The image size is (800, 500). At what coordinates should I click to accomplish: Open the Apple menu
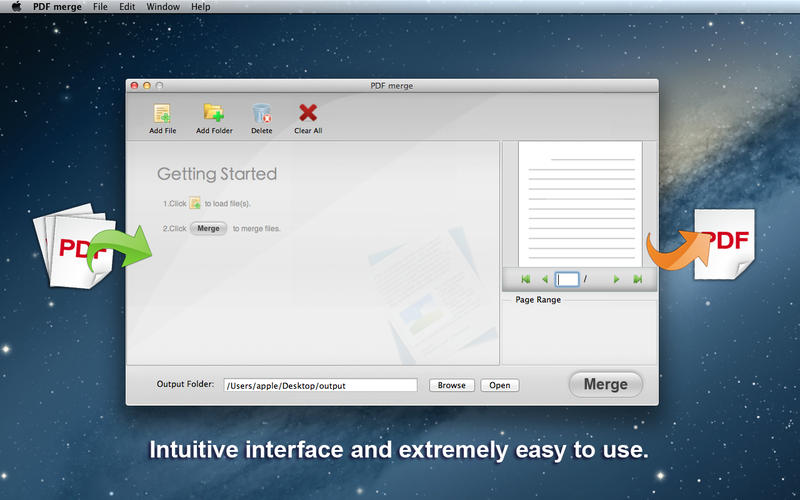point(15,7)
